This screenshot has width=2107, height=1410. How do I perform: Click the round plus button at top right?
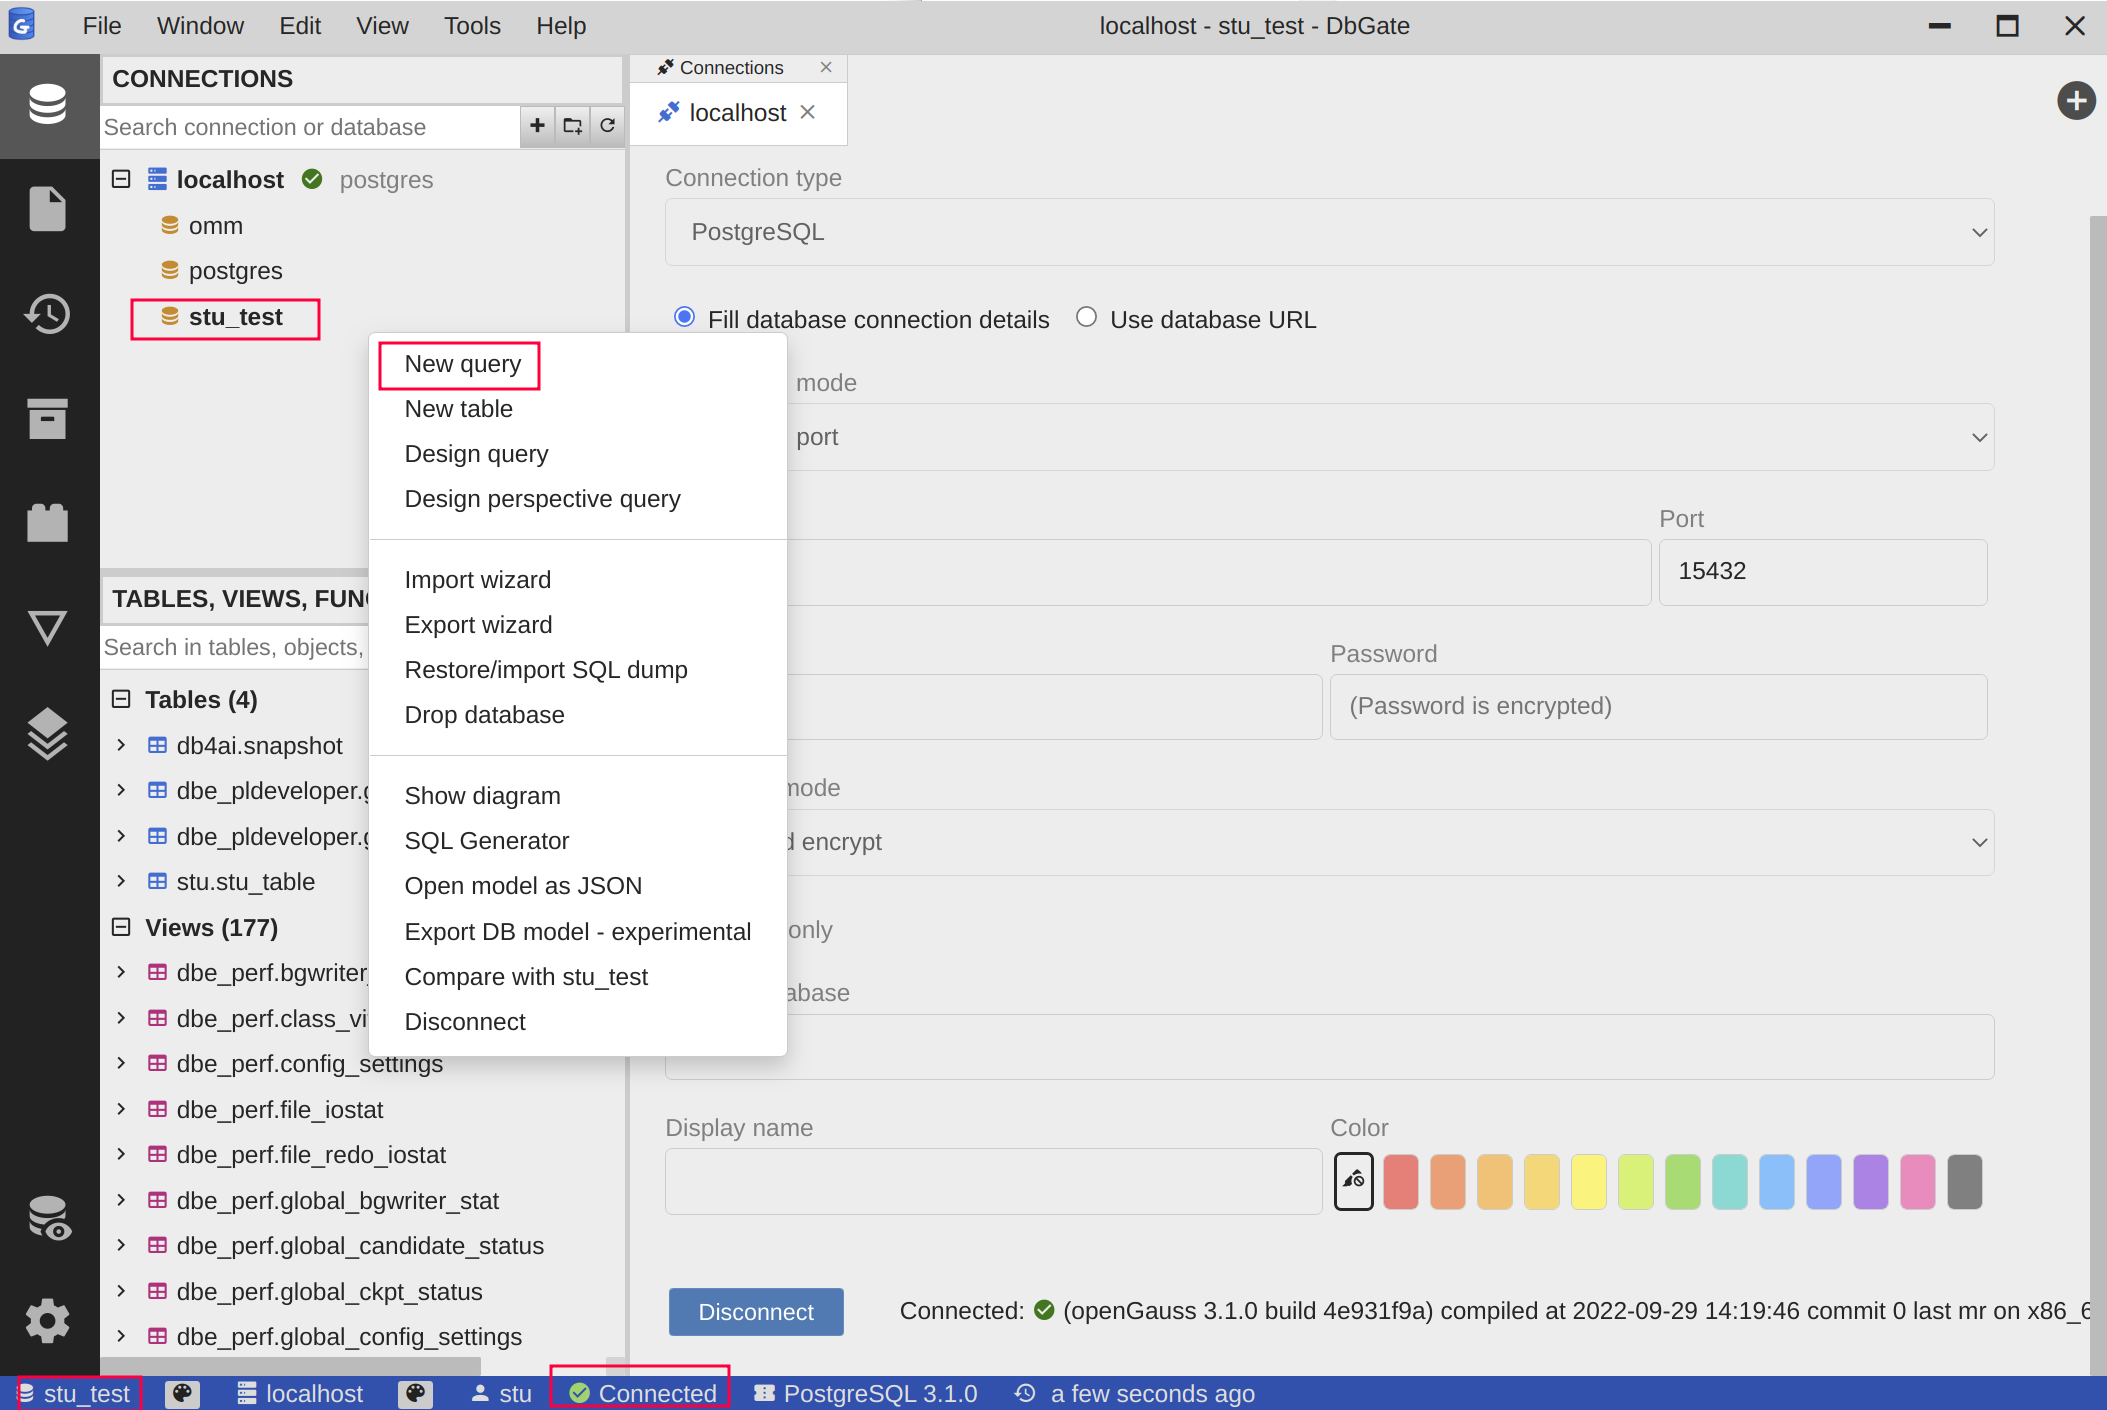[x=2076, y=101]
